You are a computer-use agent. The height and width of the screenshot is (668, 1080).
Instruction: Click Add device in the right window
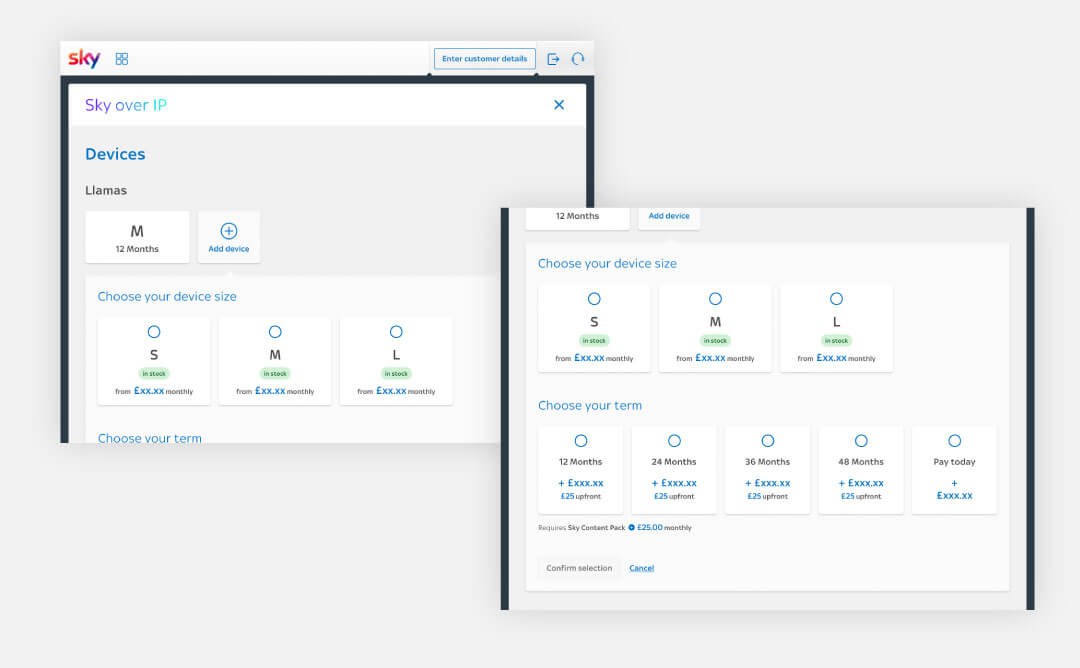(x=669, y=216)
